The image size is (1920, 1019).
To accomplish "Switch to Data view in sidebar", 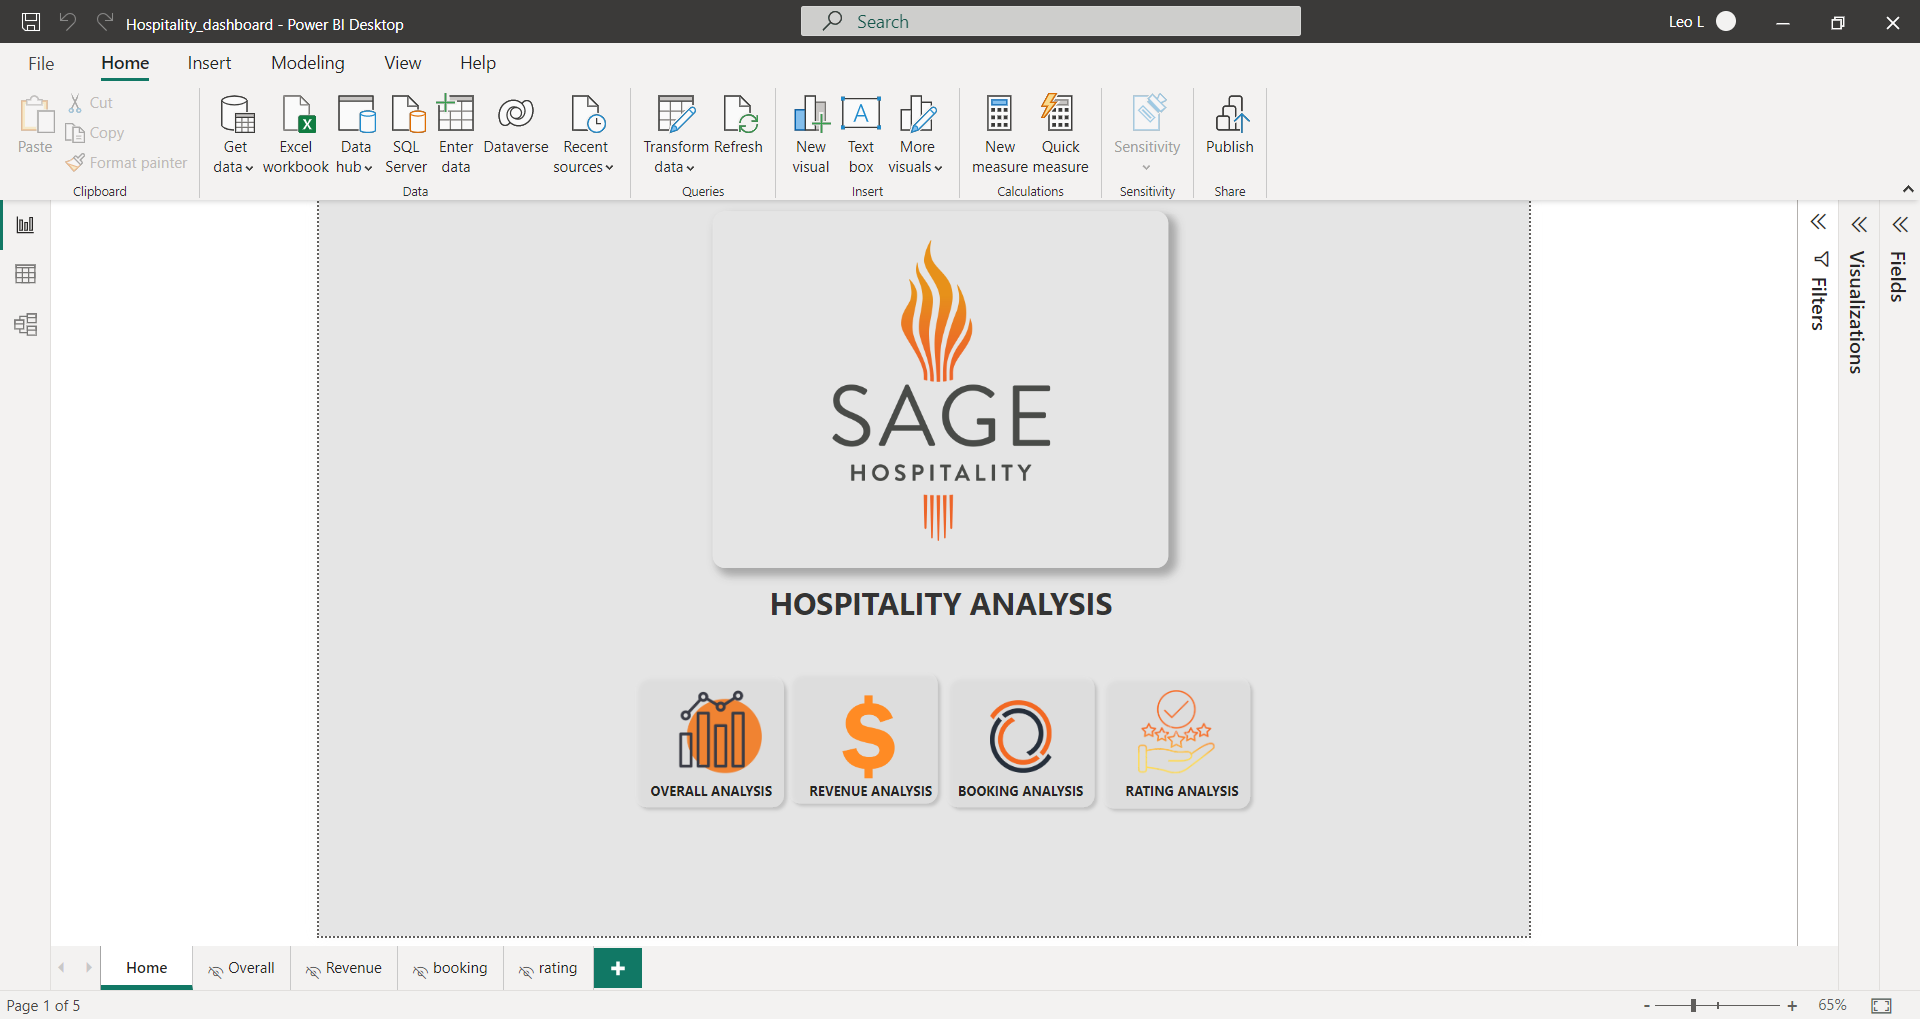I will click(x=25, y=274).
